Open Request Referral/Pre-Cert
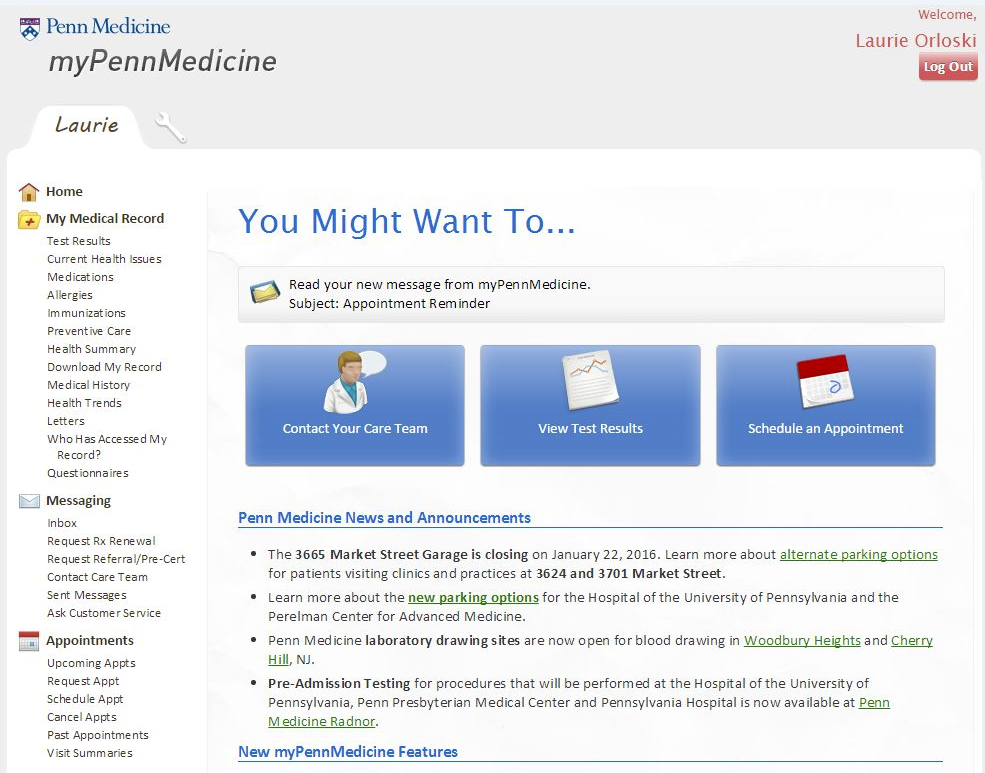 (116, 559)
